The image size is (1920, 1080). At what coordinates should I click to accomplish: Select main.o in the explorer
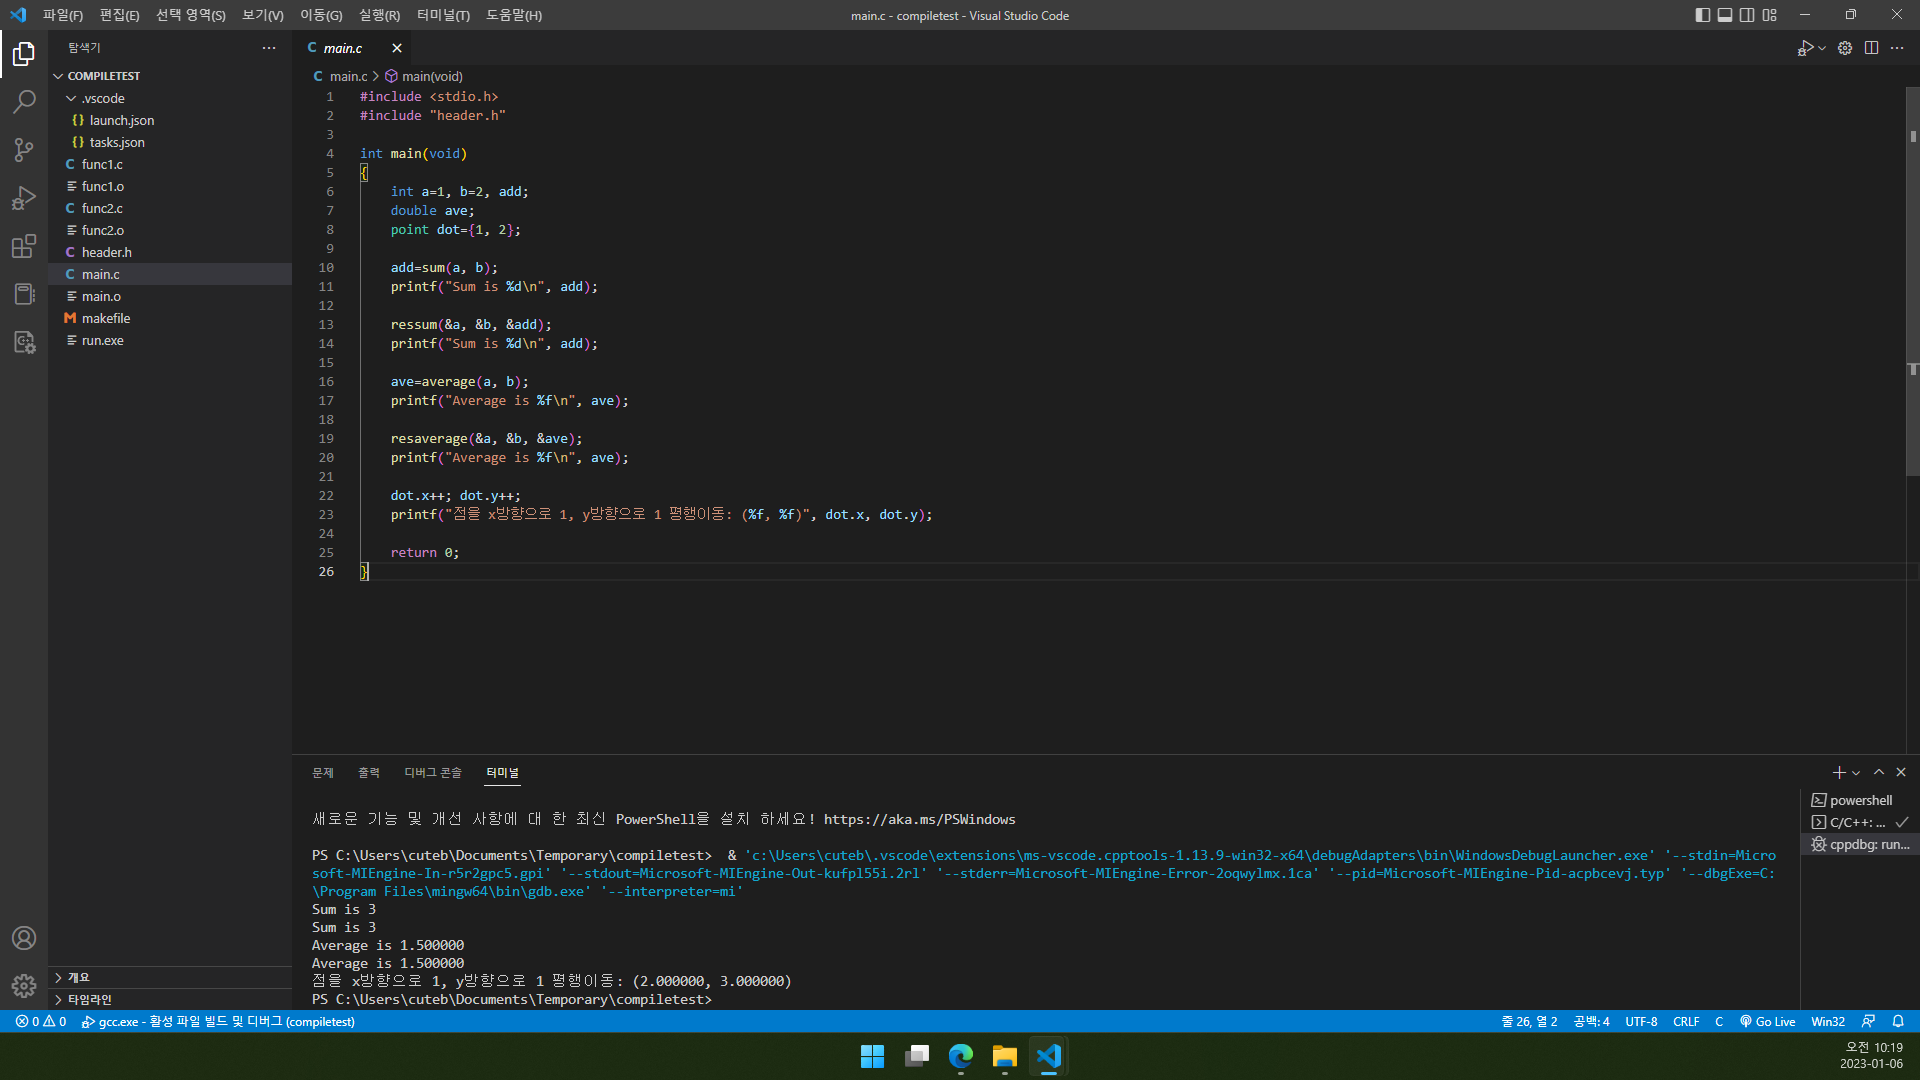[x=170, y=296]
